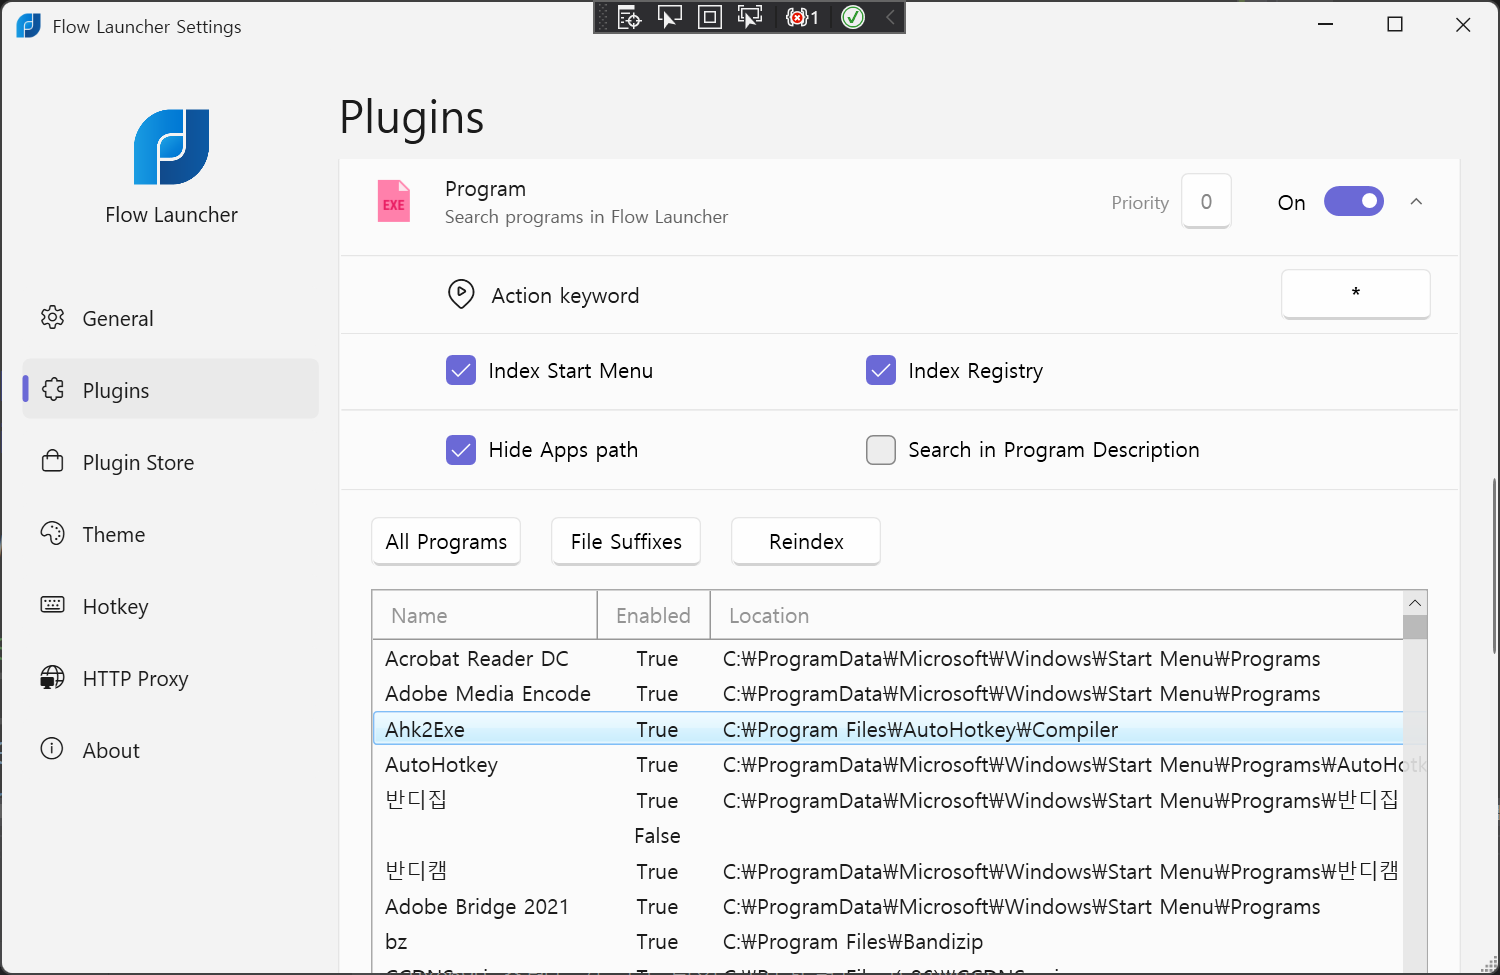Image resolution: width=1500 pixels, height=975 pixels.
Task: Enable Search in Program Description
Action: tap(881, 450)
